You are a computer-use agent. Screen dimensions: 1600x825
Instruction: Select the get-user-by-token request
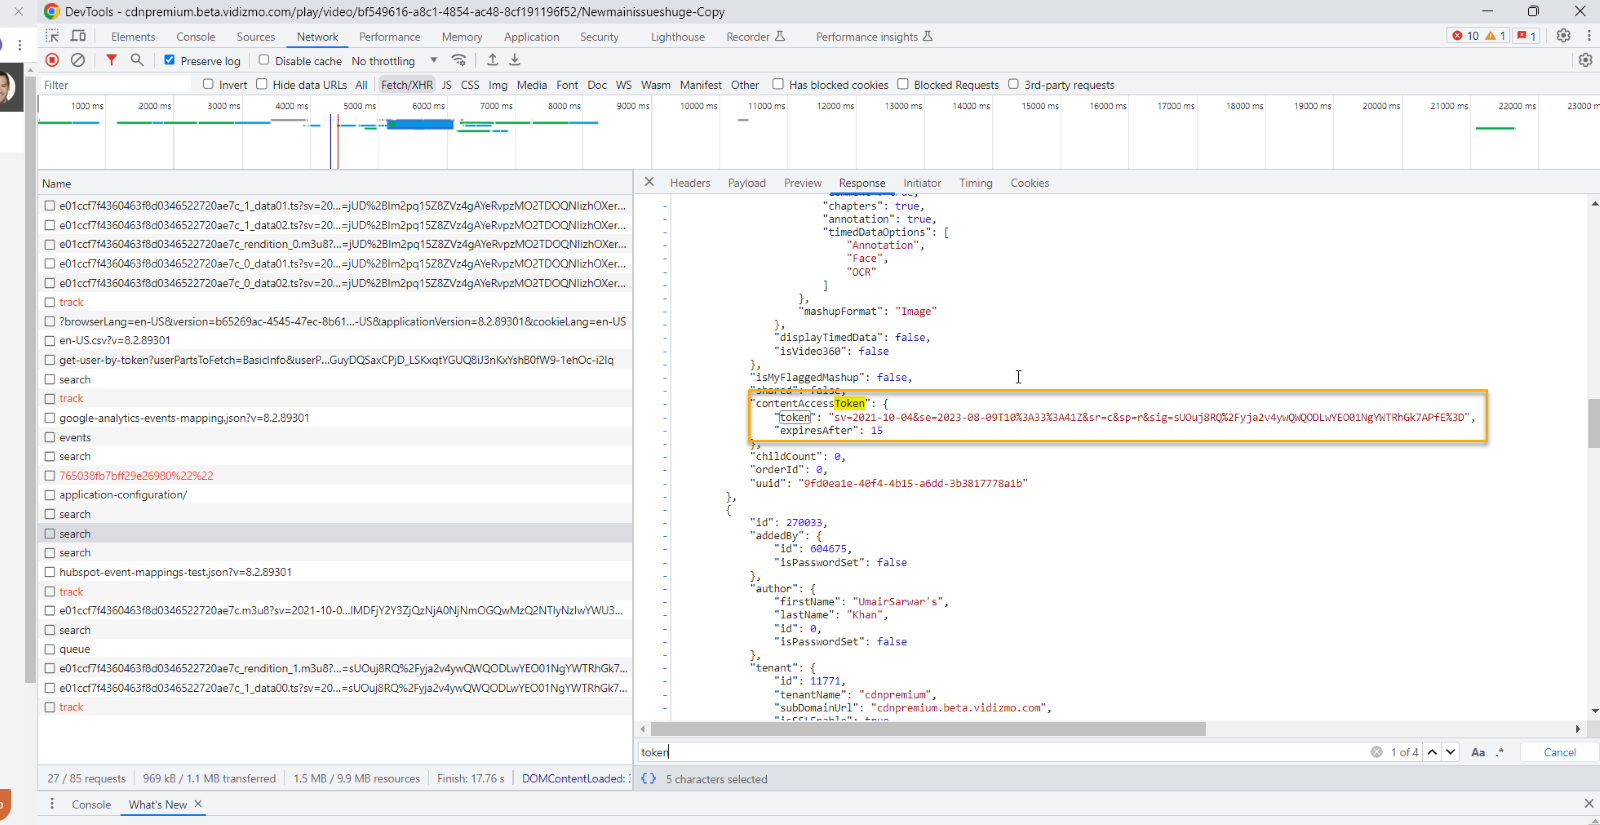point(336,360)
